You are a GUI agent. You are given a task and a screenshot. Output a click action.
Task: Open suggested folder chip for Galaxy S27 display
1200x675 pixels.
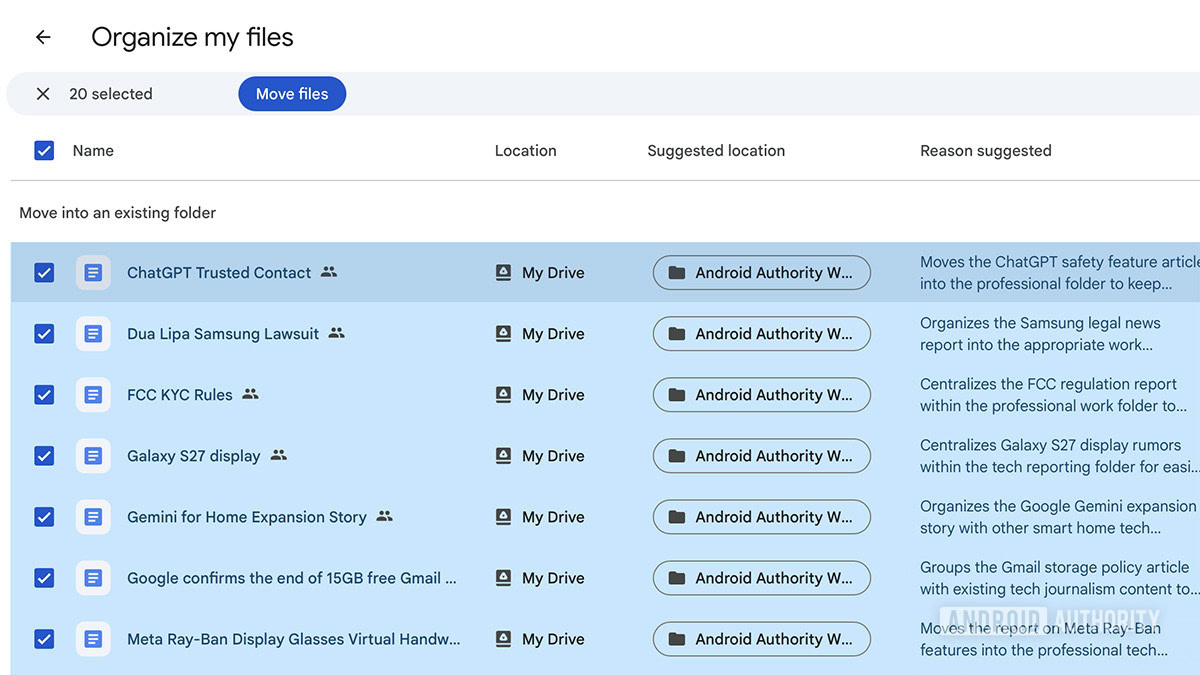coord(762,456)
